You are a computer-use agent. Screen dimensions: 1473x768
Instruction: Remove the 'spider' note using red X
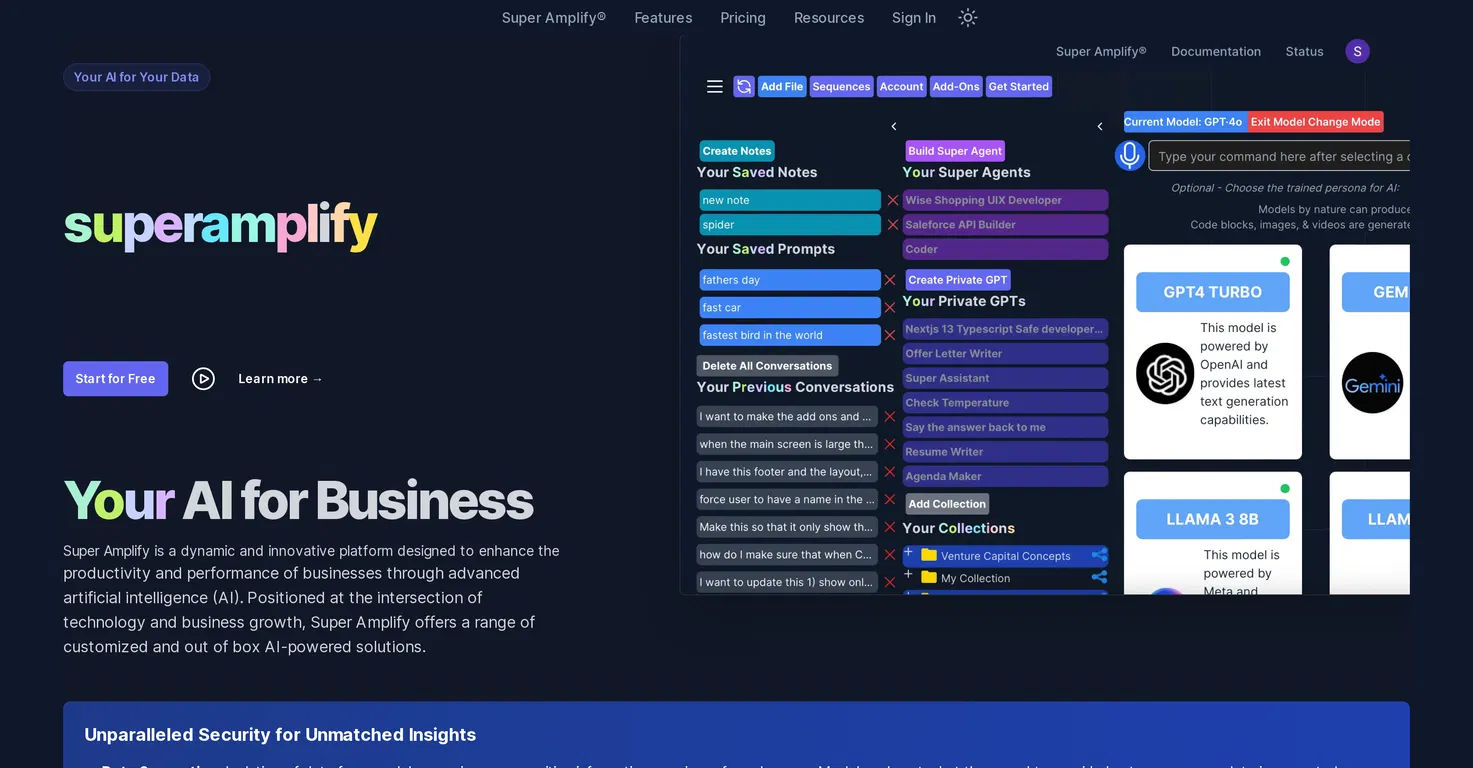tap(893, 225)
